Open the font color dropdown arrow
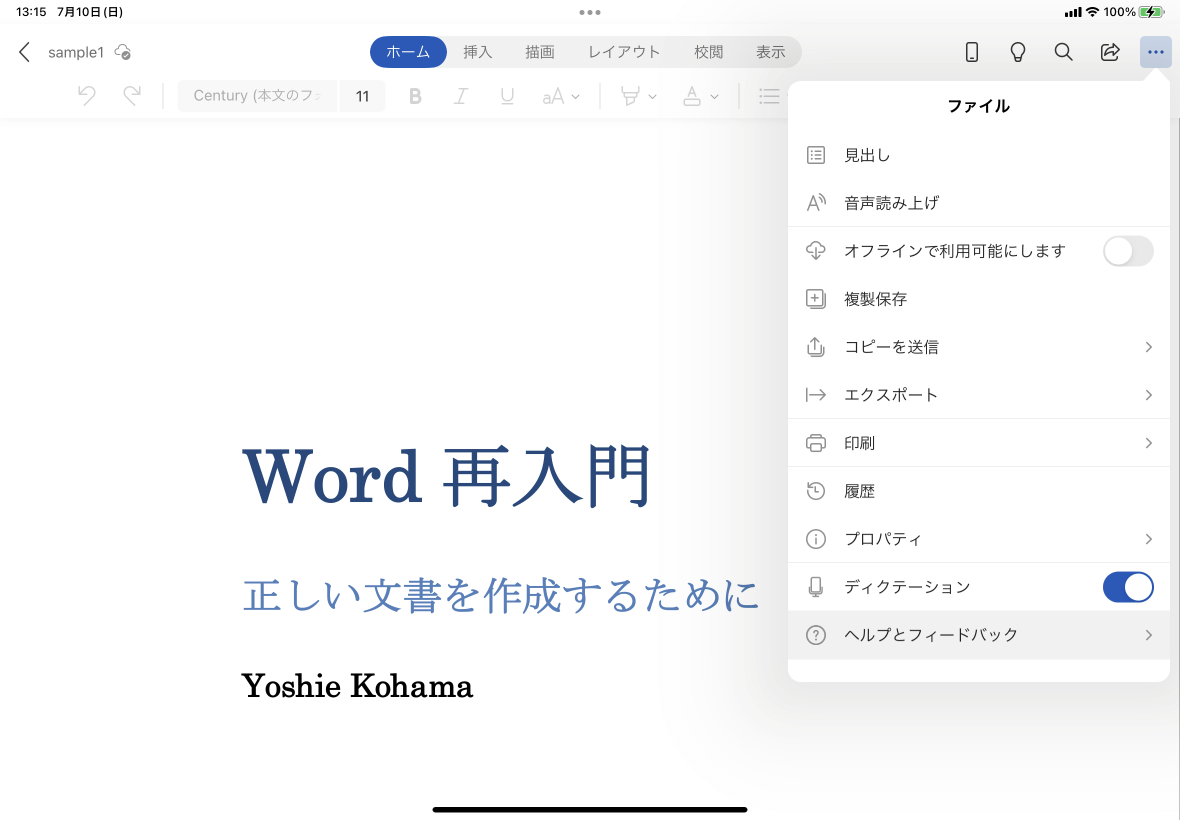This screenshot has height=820, width=1180. (714, 96)
